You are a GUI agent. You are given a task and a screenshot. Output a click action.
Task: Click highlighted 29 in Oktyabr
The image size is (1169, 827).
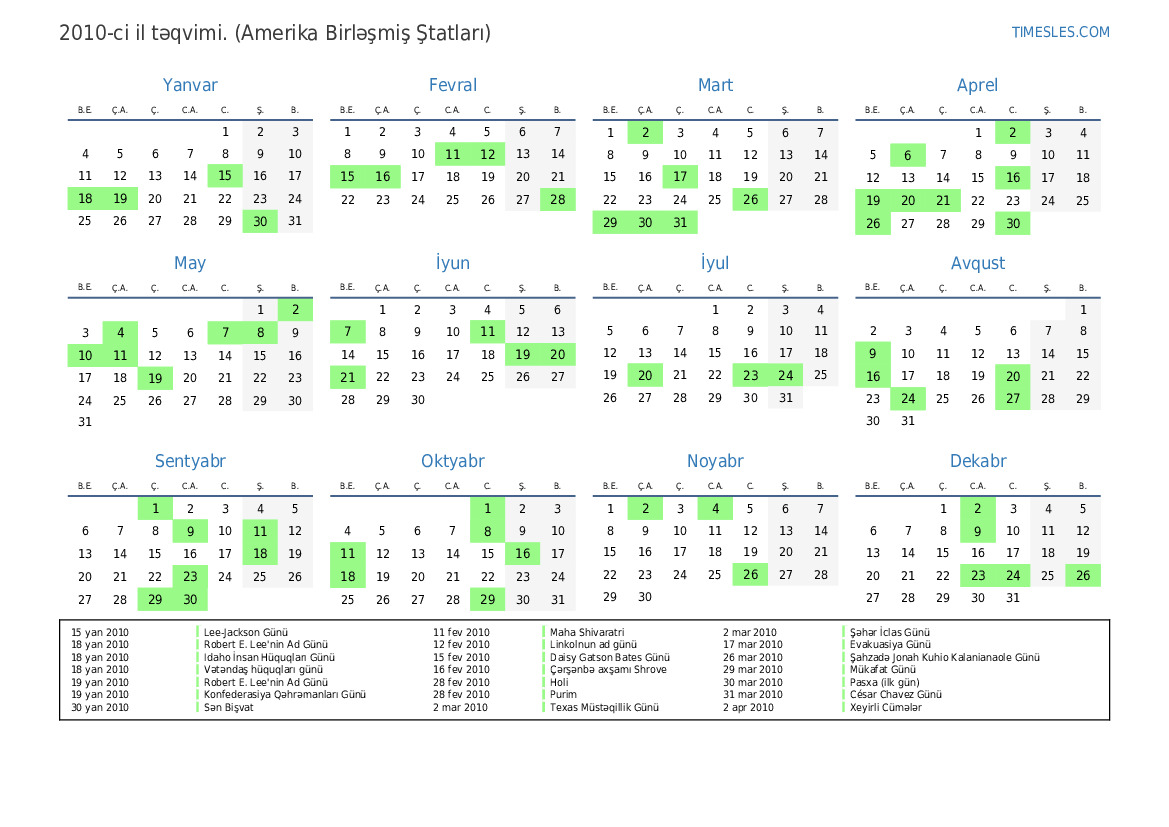click(x=487, y=600)
